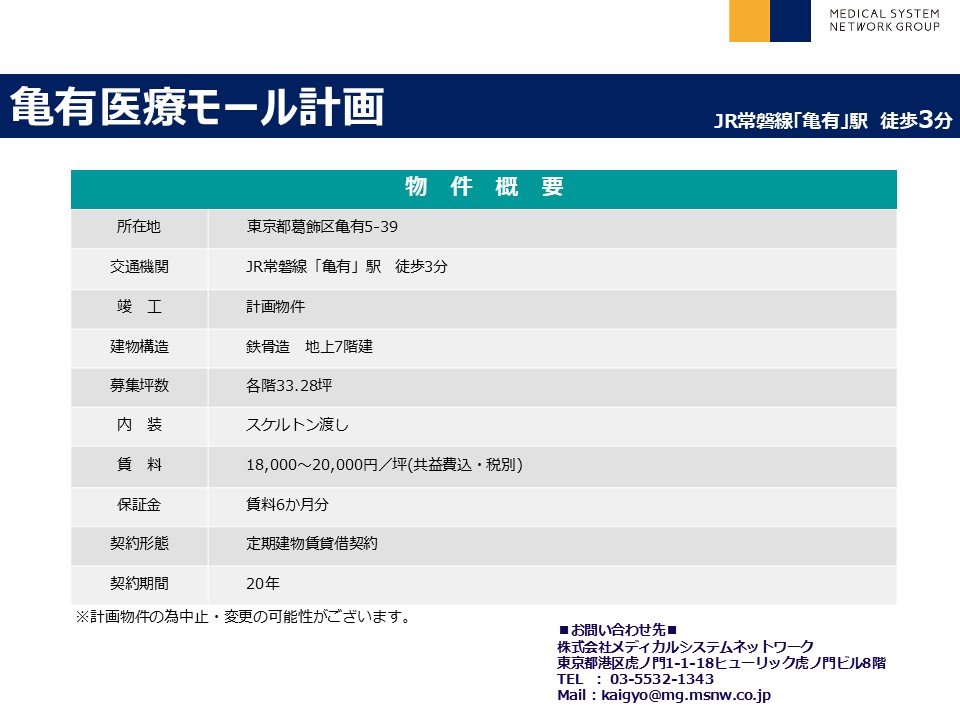The image size is (960, 720).
Task: Click the 計画物件 value cell
Action: coord(276,307)
